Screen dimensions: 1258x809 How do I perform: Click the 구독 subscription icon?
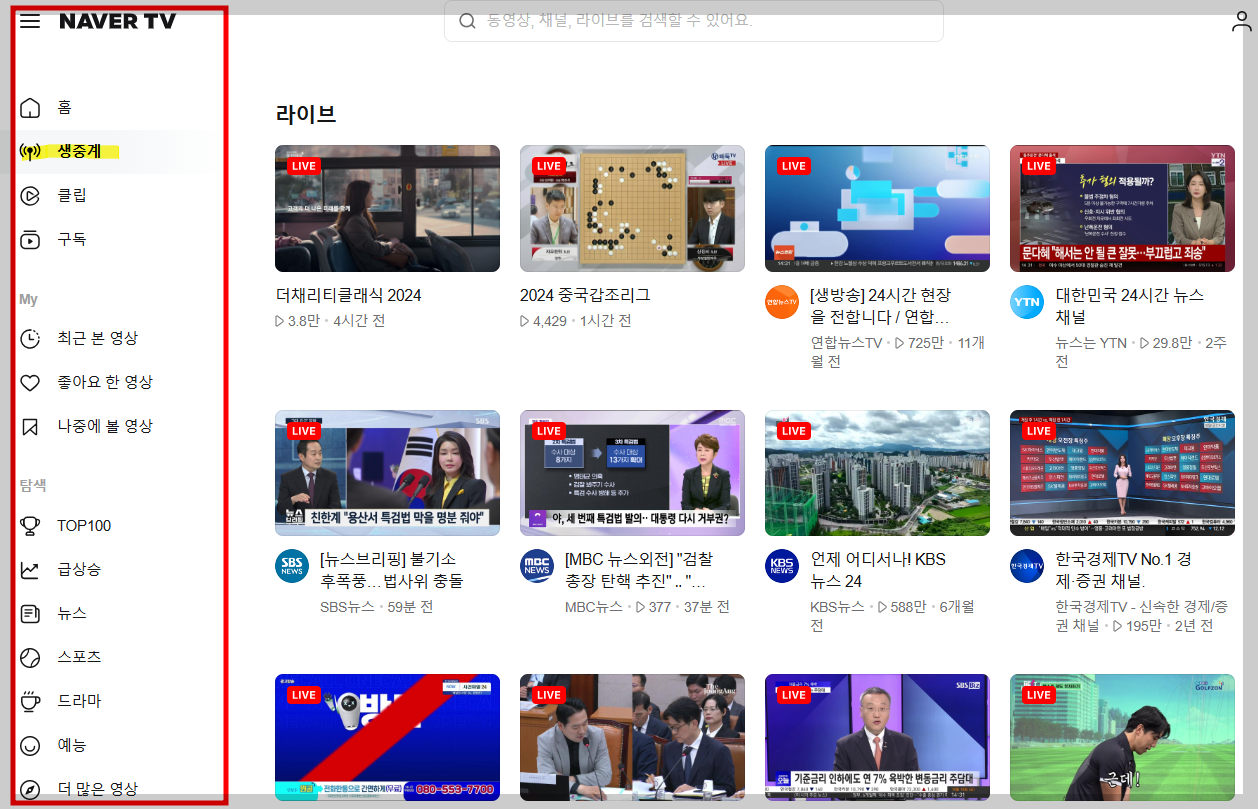click(x=31, y=239)
